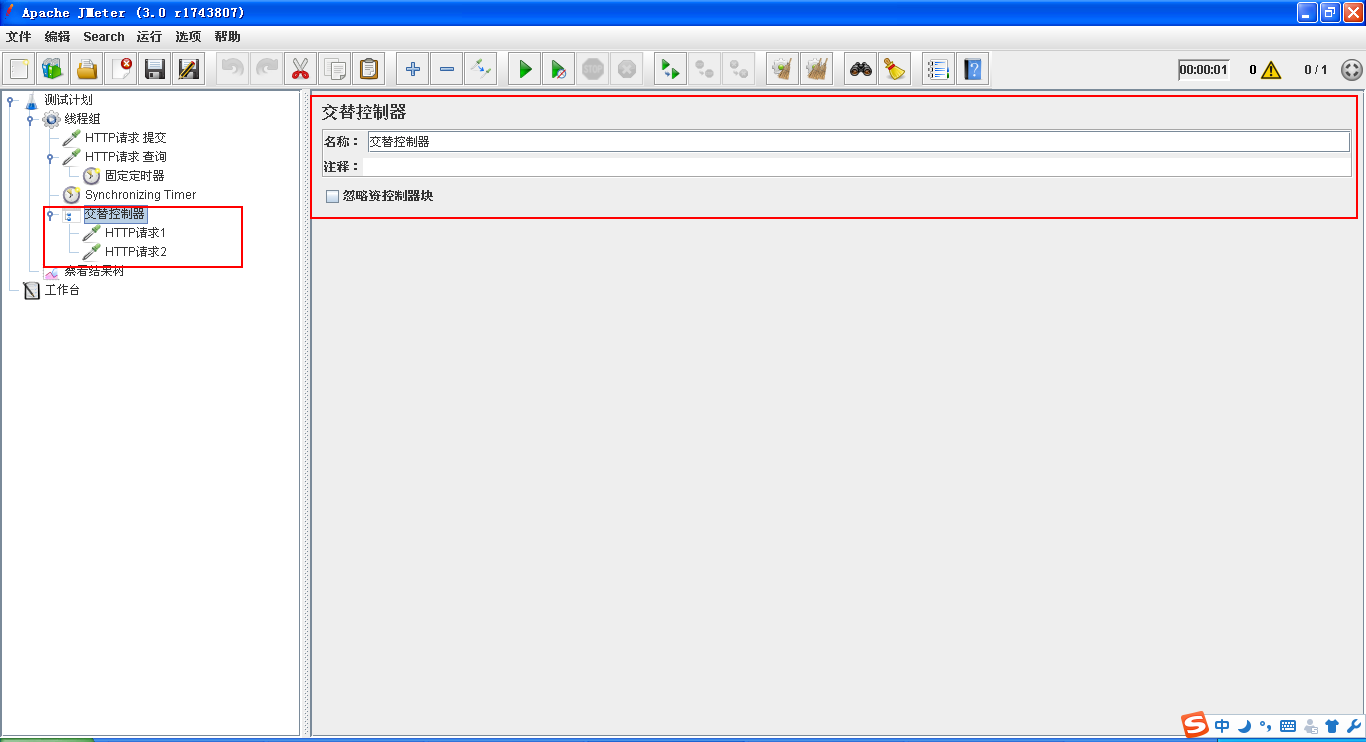Select HTTP请求1 in the tree
This screenshot has height=742, width=1366.
[x=135, y=233]
